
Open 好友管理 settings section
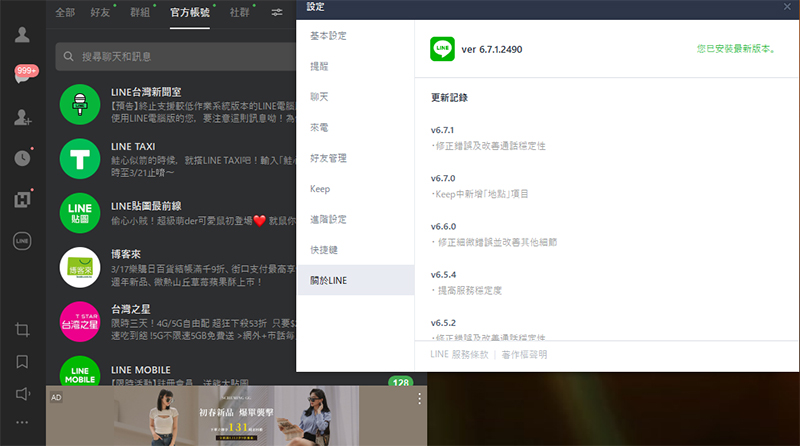356,158
